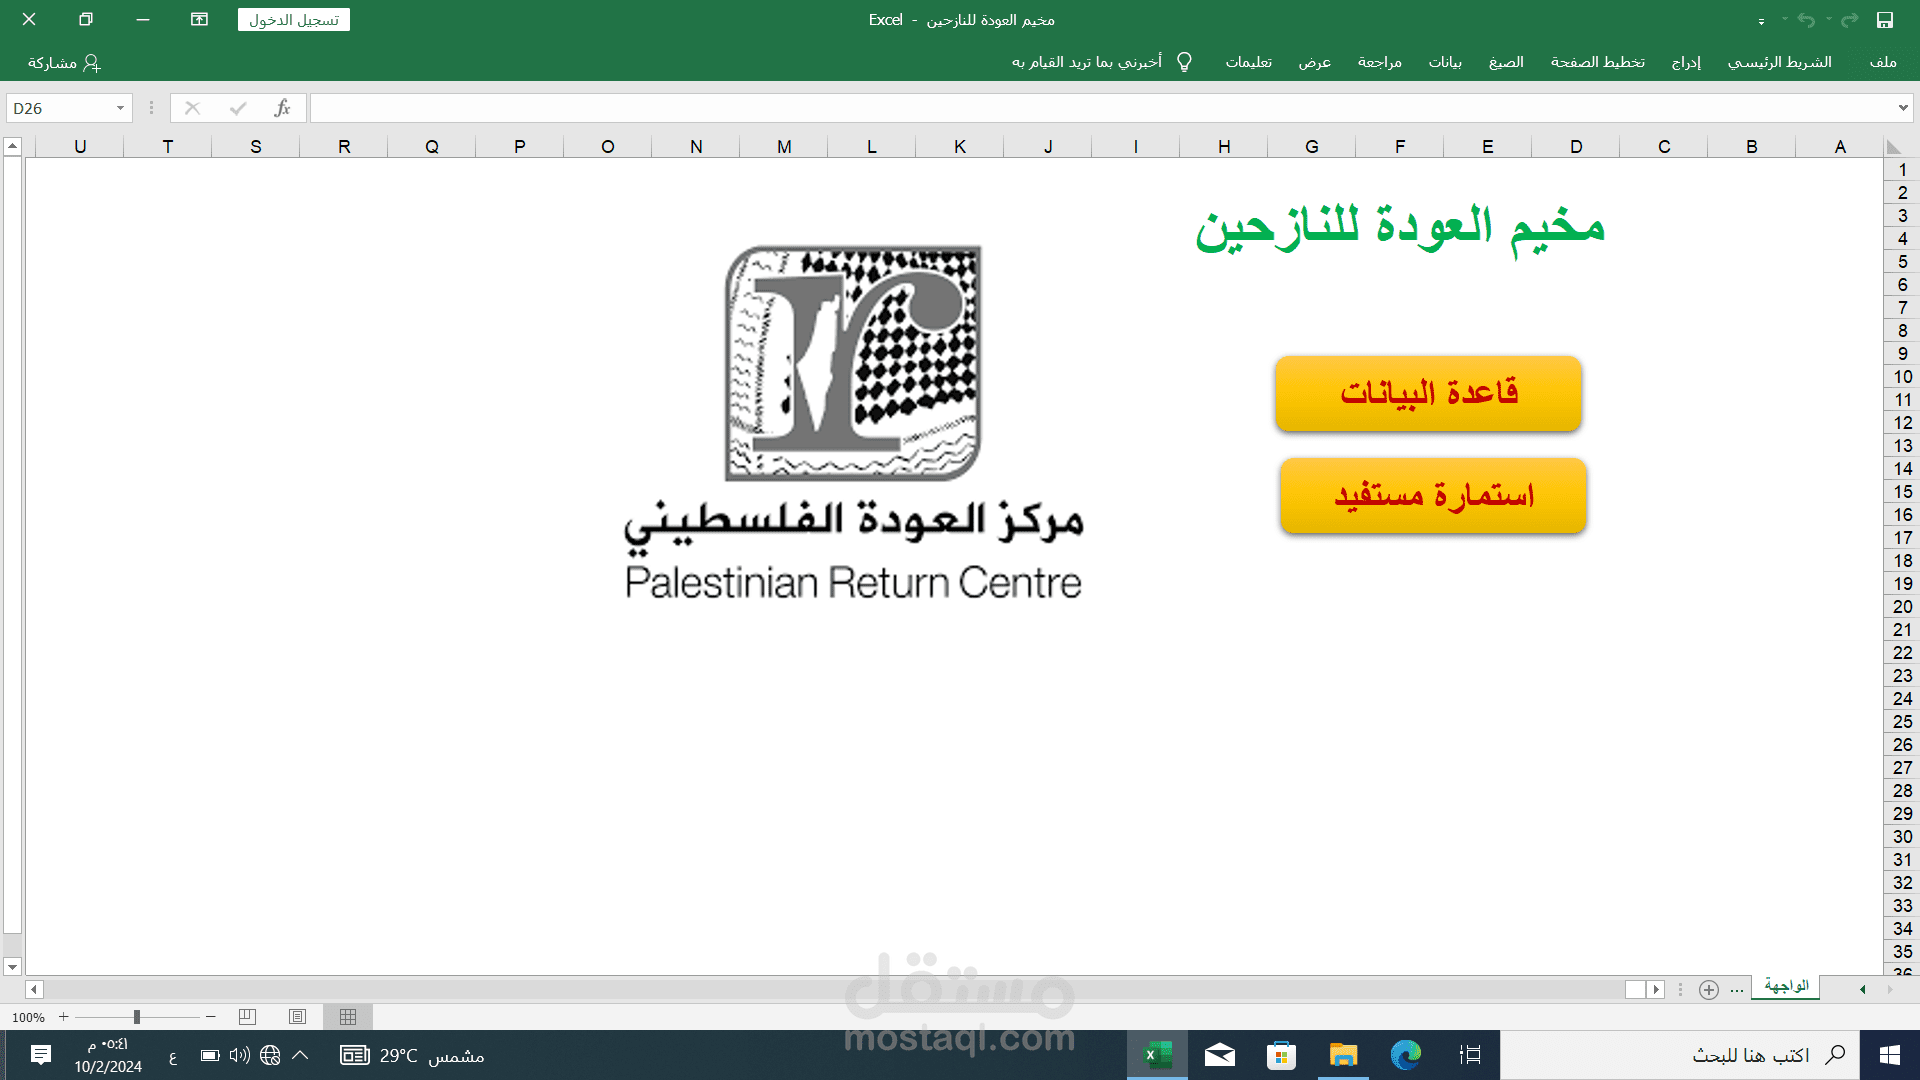
Task: Click the Cancel X icon in formula bar
Action: tap(193, 108)
